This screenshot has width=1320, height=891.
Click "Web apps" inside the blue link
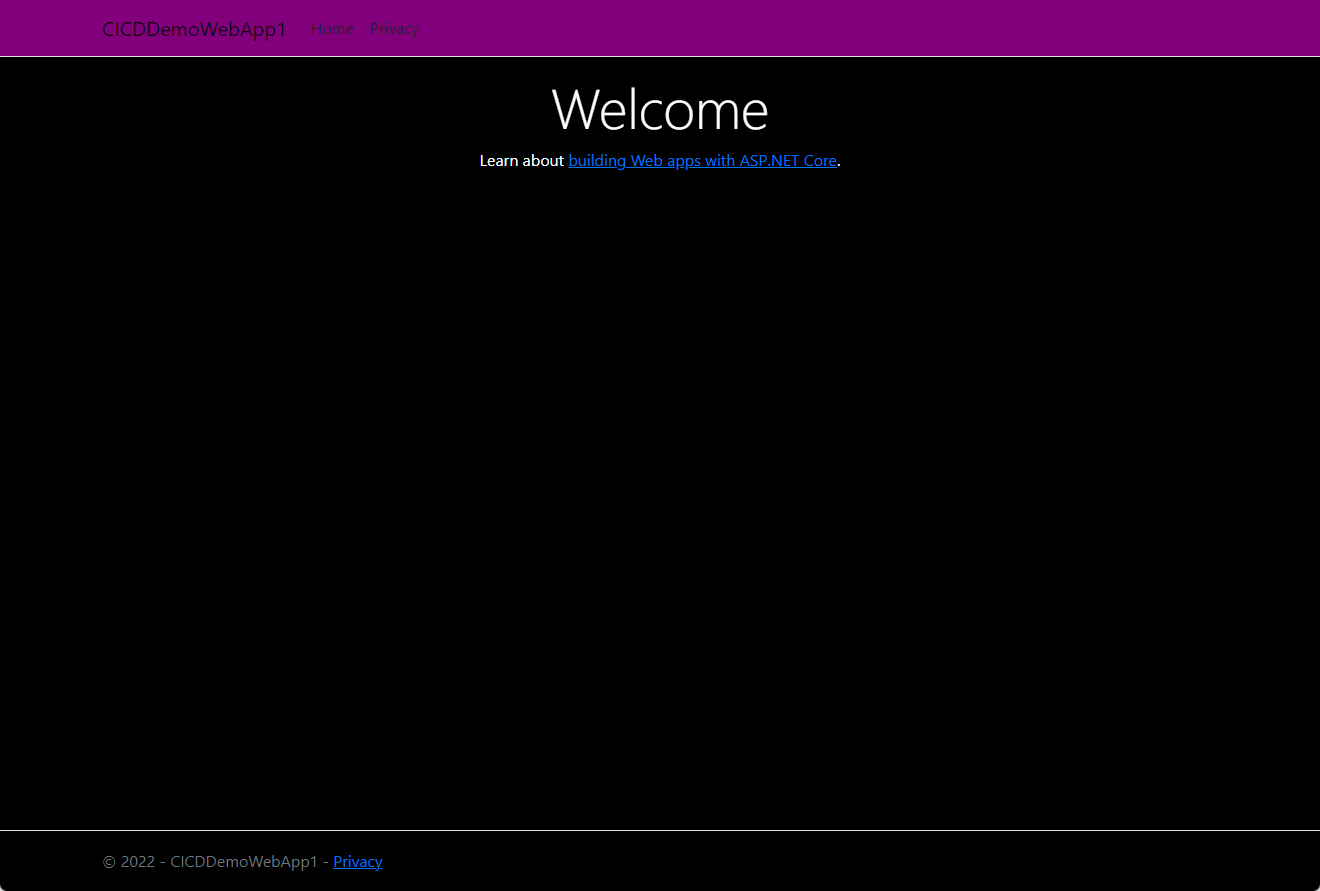(x=665, y=160)
